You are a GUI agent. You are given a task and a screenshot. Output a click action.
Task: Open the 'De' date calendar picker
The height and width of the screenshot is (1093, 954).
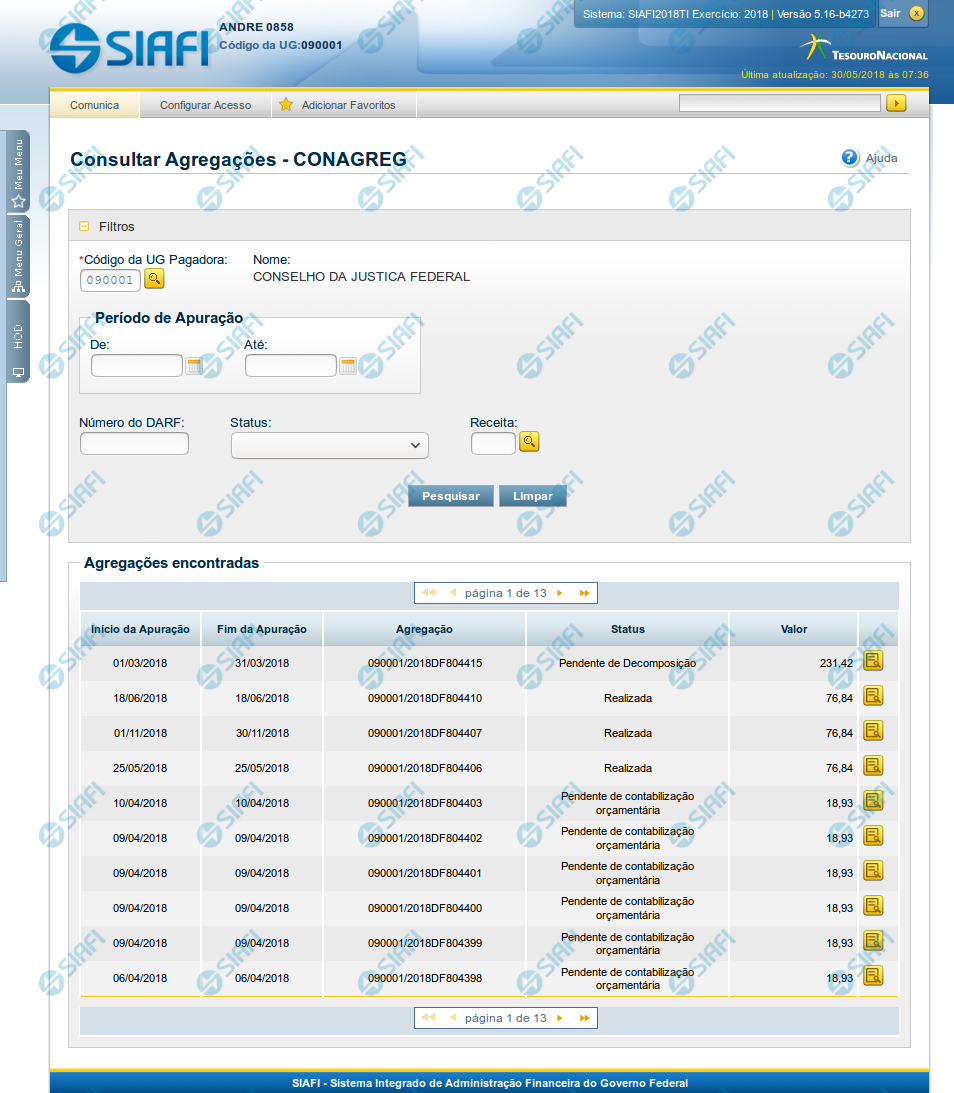pyautogui.click(x=194, y=366)
